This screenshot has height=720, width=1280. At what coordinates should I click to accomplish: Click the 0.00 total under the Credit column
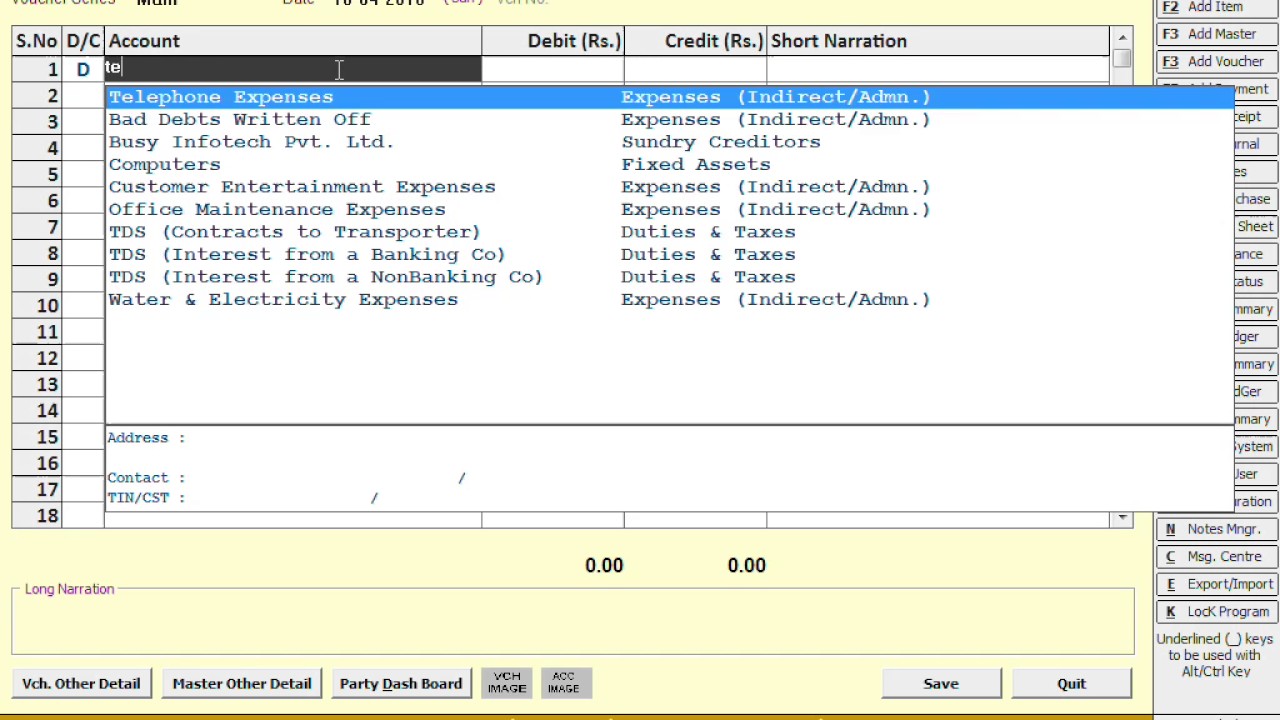click(x=747, y=565)
